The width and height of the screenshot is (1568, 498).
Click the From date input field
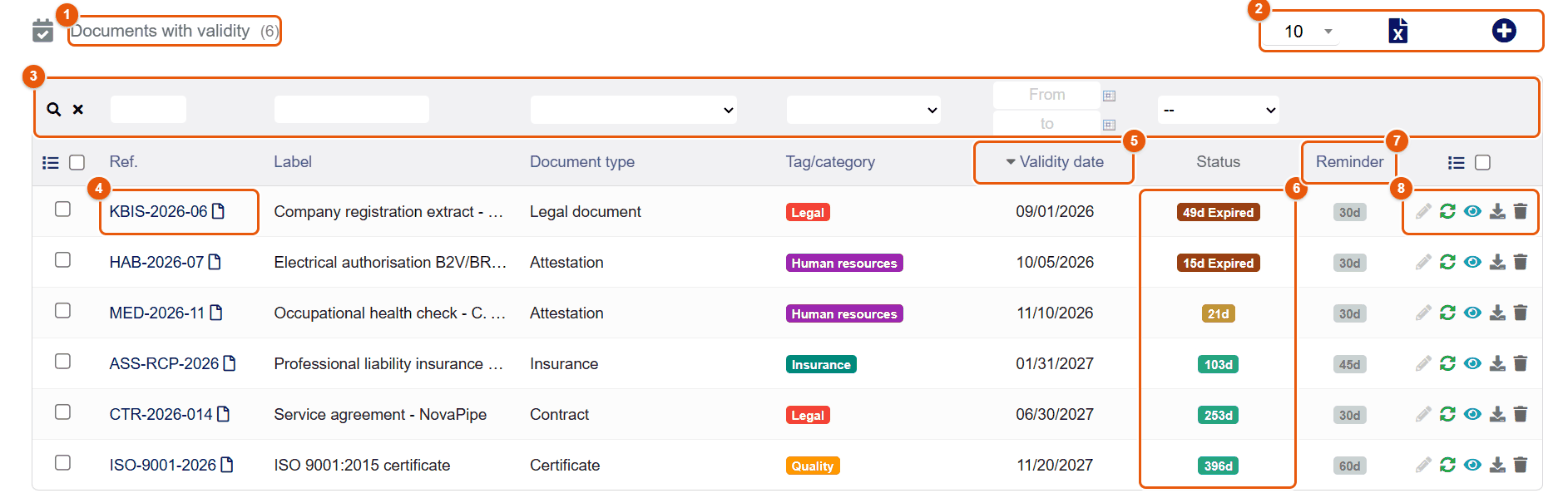(x=1046, y=95)
